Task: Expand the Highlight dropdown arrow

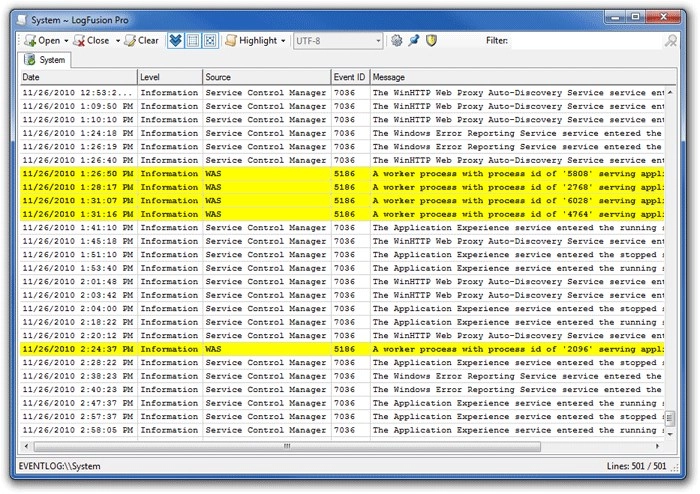Action: pyautogui.click(x=283, y=41)
